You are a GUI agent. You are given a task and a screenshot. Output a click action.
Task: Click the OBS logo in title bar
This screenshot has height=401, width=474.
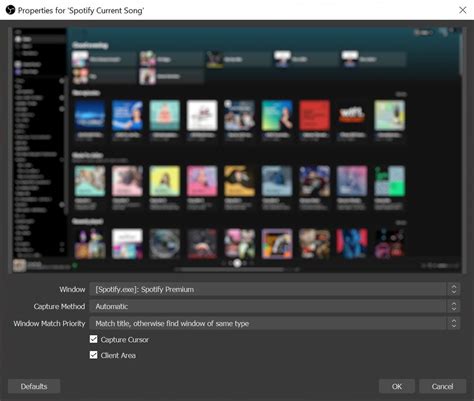(10, 10)
